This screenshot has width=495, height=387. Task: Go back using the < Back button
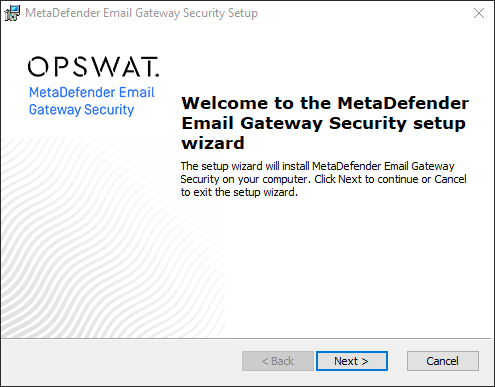coord(278,361)
